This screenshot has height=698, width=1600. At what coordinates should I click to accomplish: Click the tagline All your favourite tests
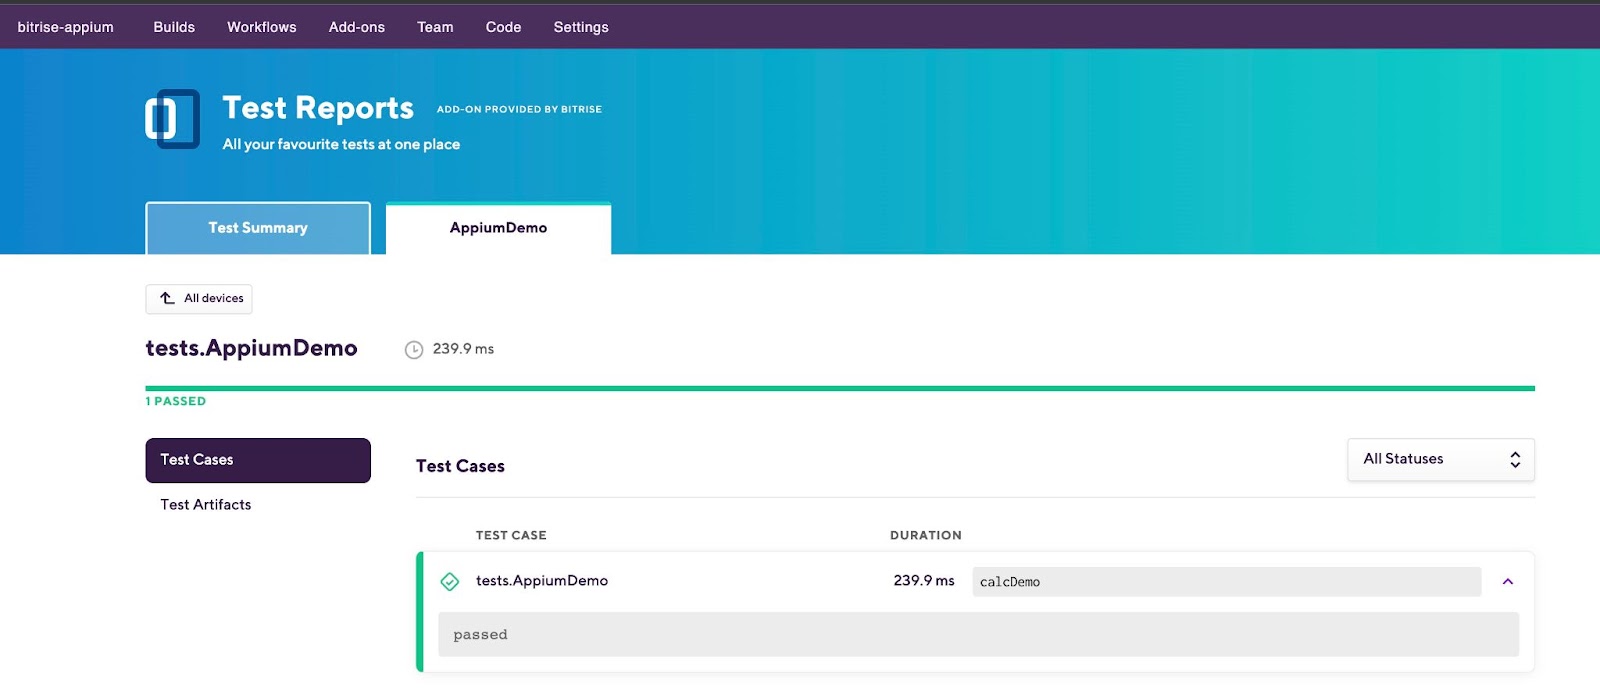tap(341, 145)
